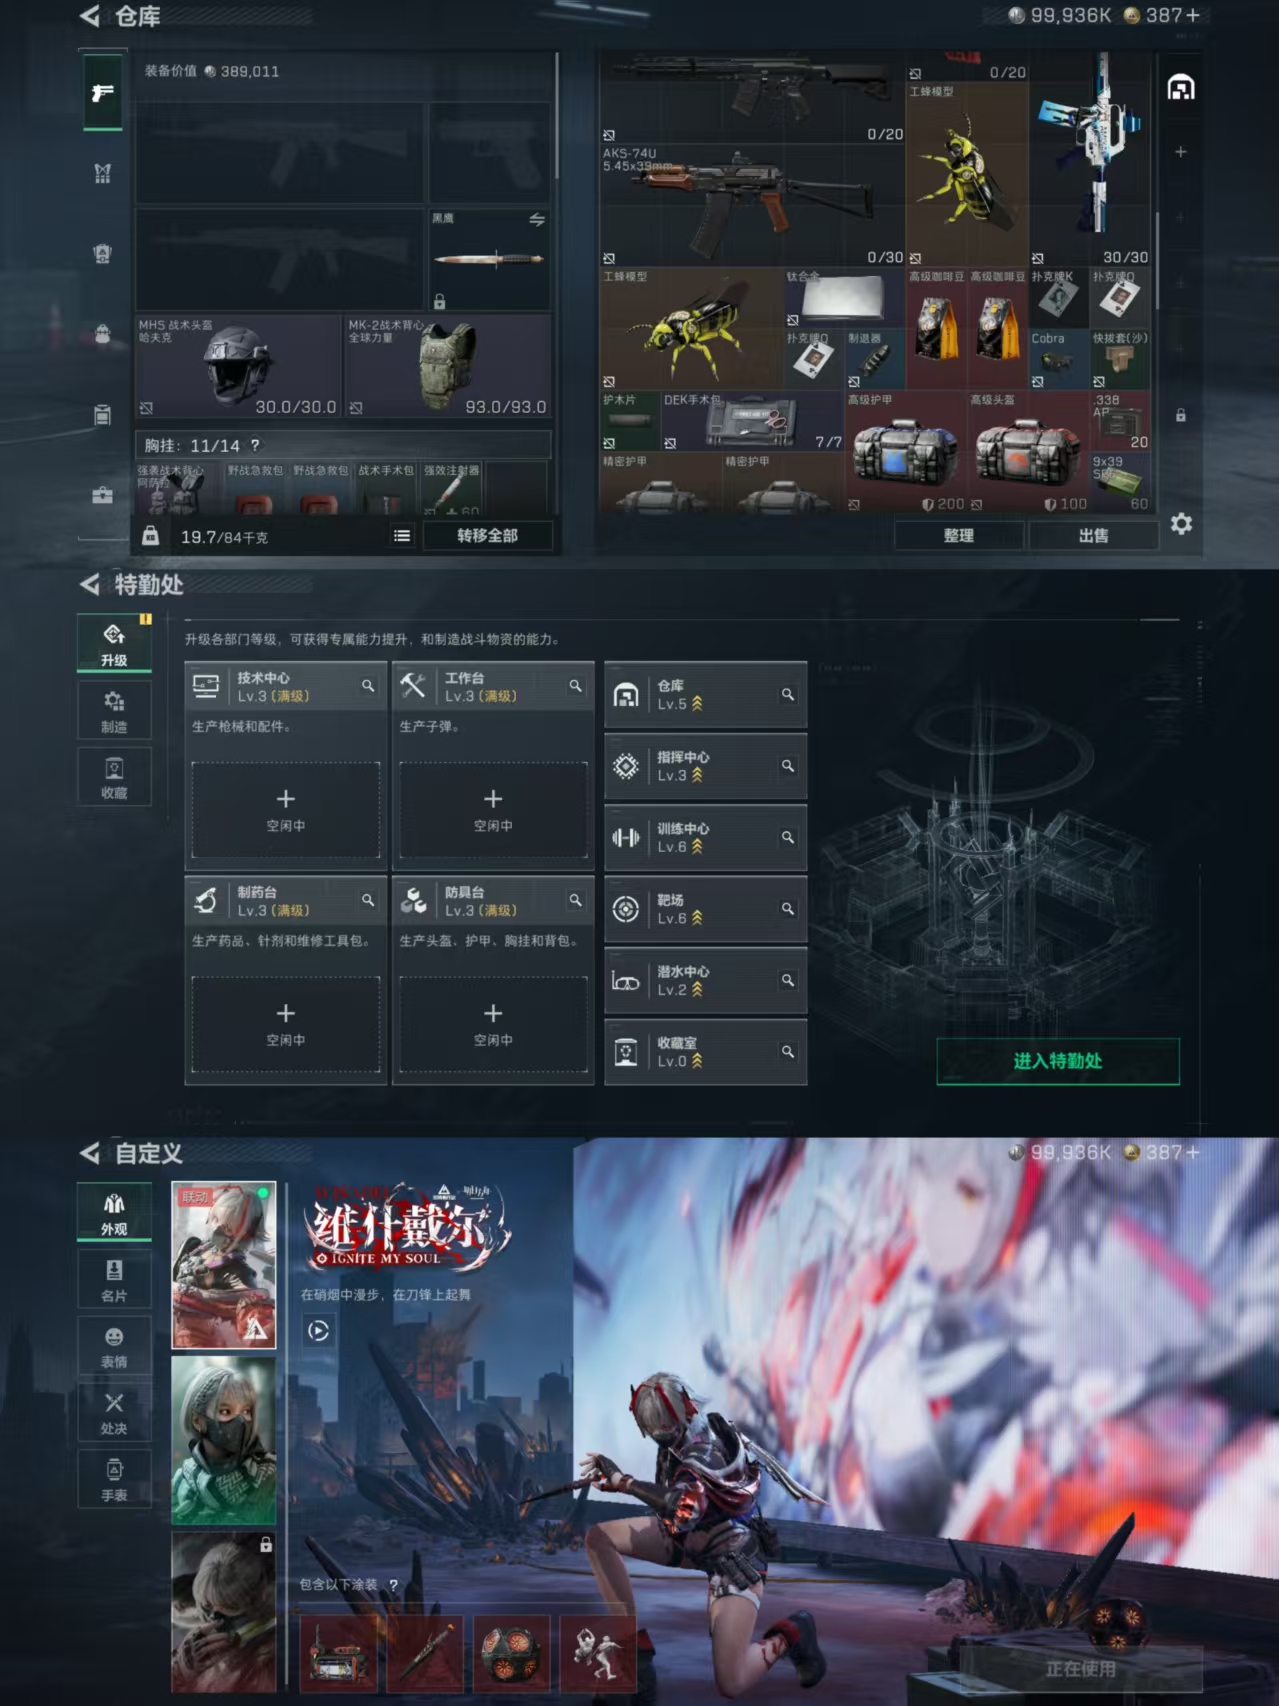Switch to the 制造 tab
Screen dimensions: 1279x1706
point(114,711)
